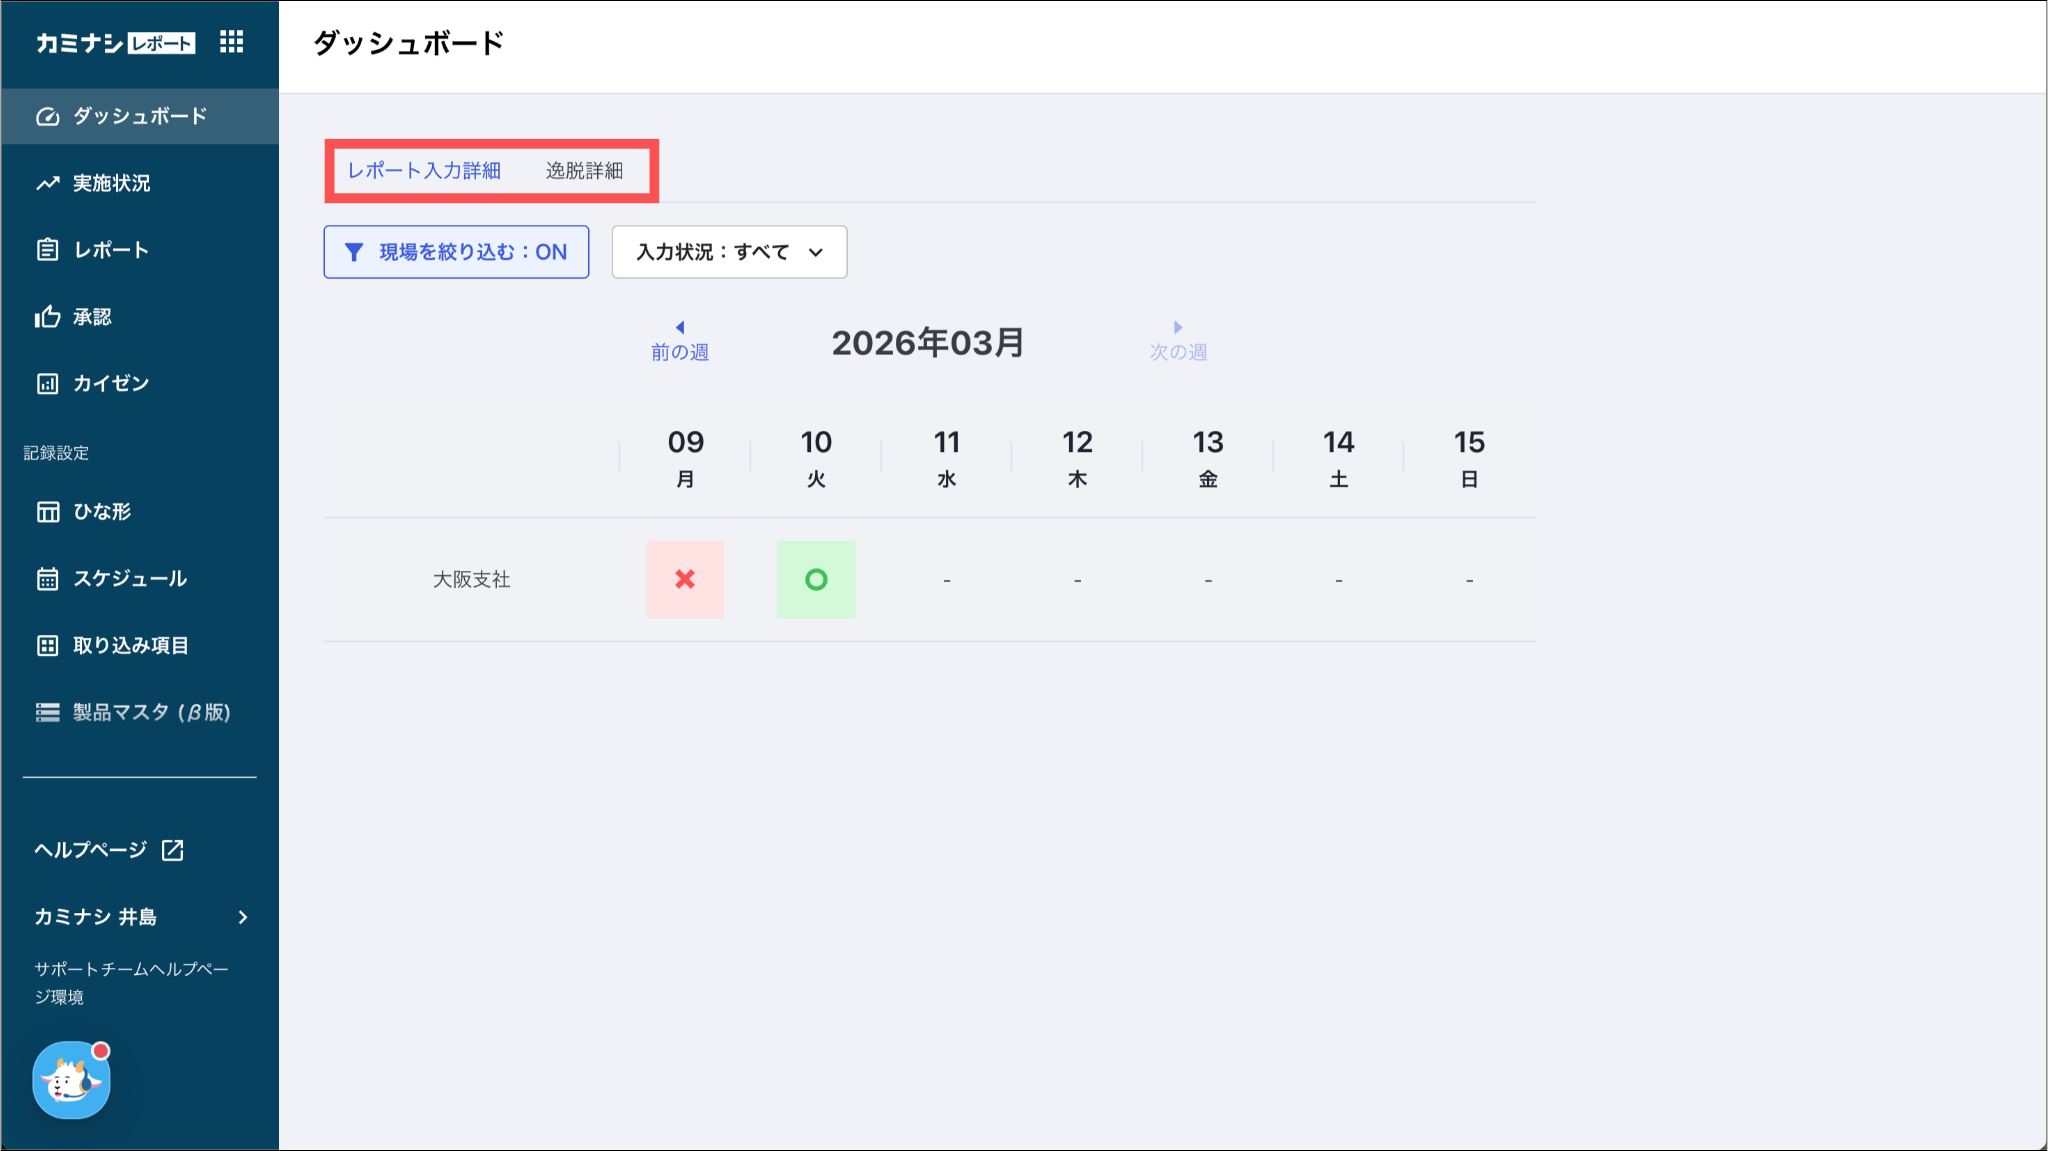Viewport: 2048px width, 1151px height.
Task: Expand 入力状況：すべて dropdown
Action: click(729, 252)
